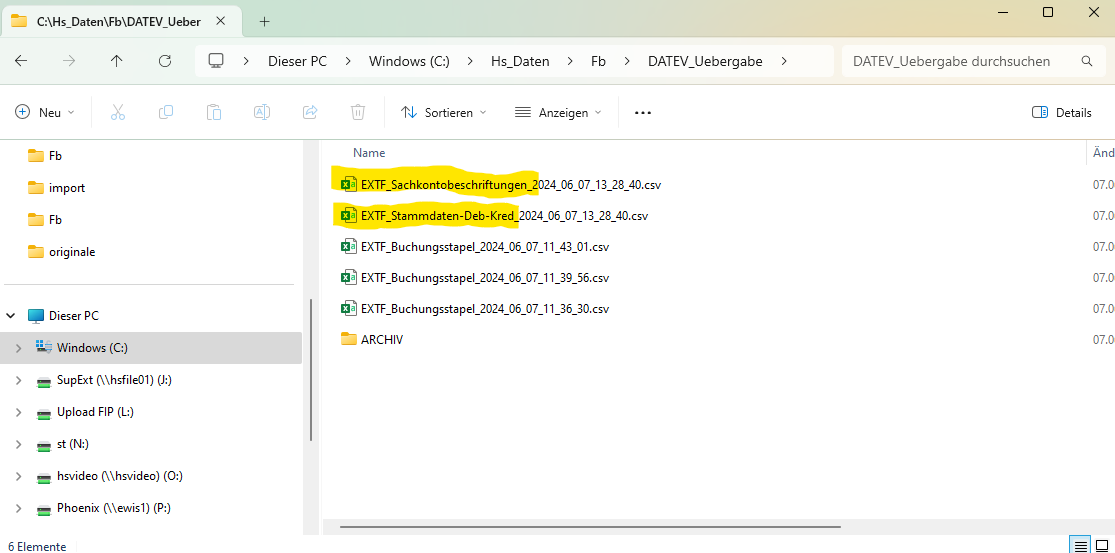1115x553 pixels.
Task: Open a new tab with plus button
Action: pyautogui.click(x=265, y=21)
